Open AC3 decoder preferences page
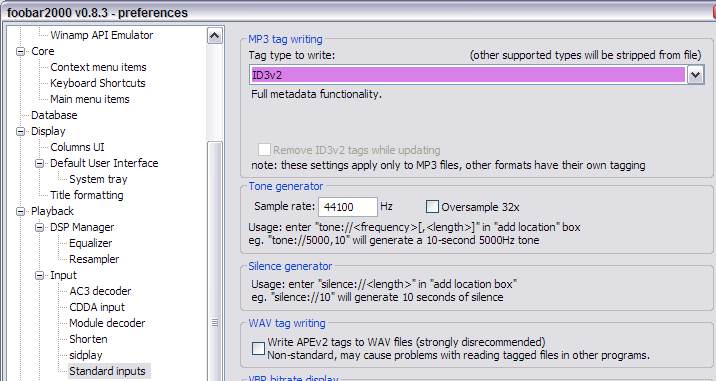 100,291
